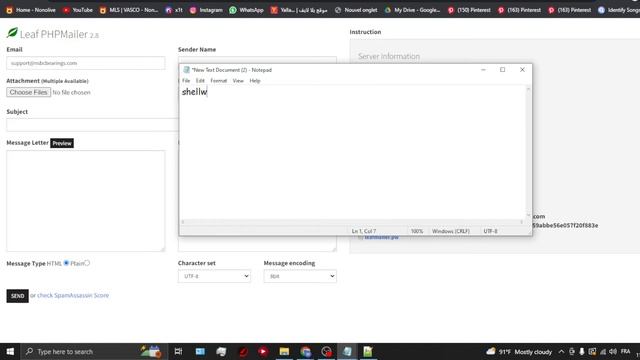This screenshot has width=640, height=360.
Task: Click the weather widget on taskbar
Action: point(519,351)
